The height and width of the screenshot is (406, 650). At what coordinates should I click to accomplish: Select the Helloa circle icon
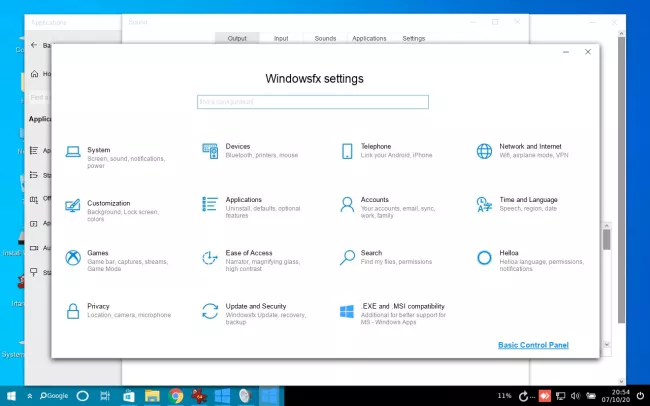pyautogui.click(x=484, y=258)
